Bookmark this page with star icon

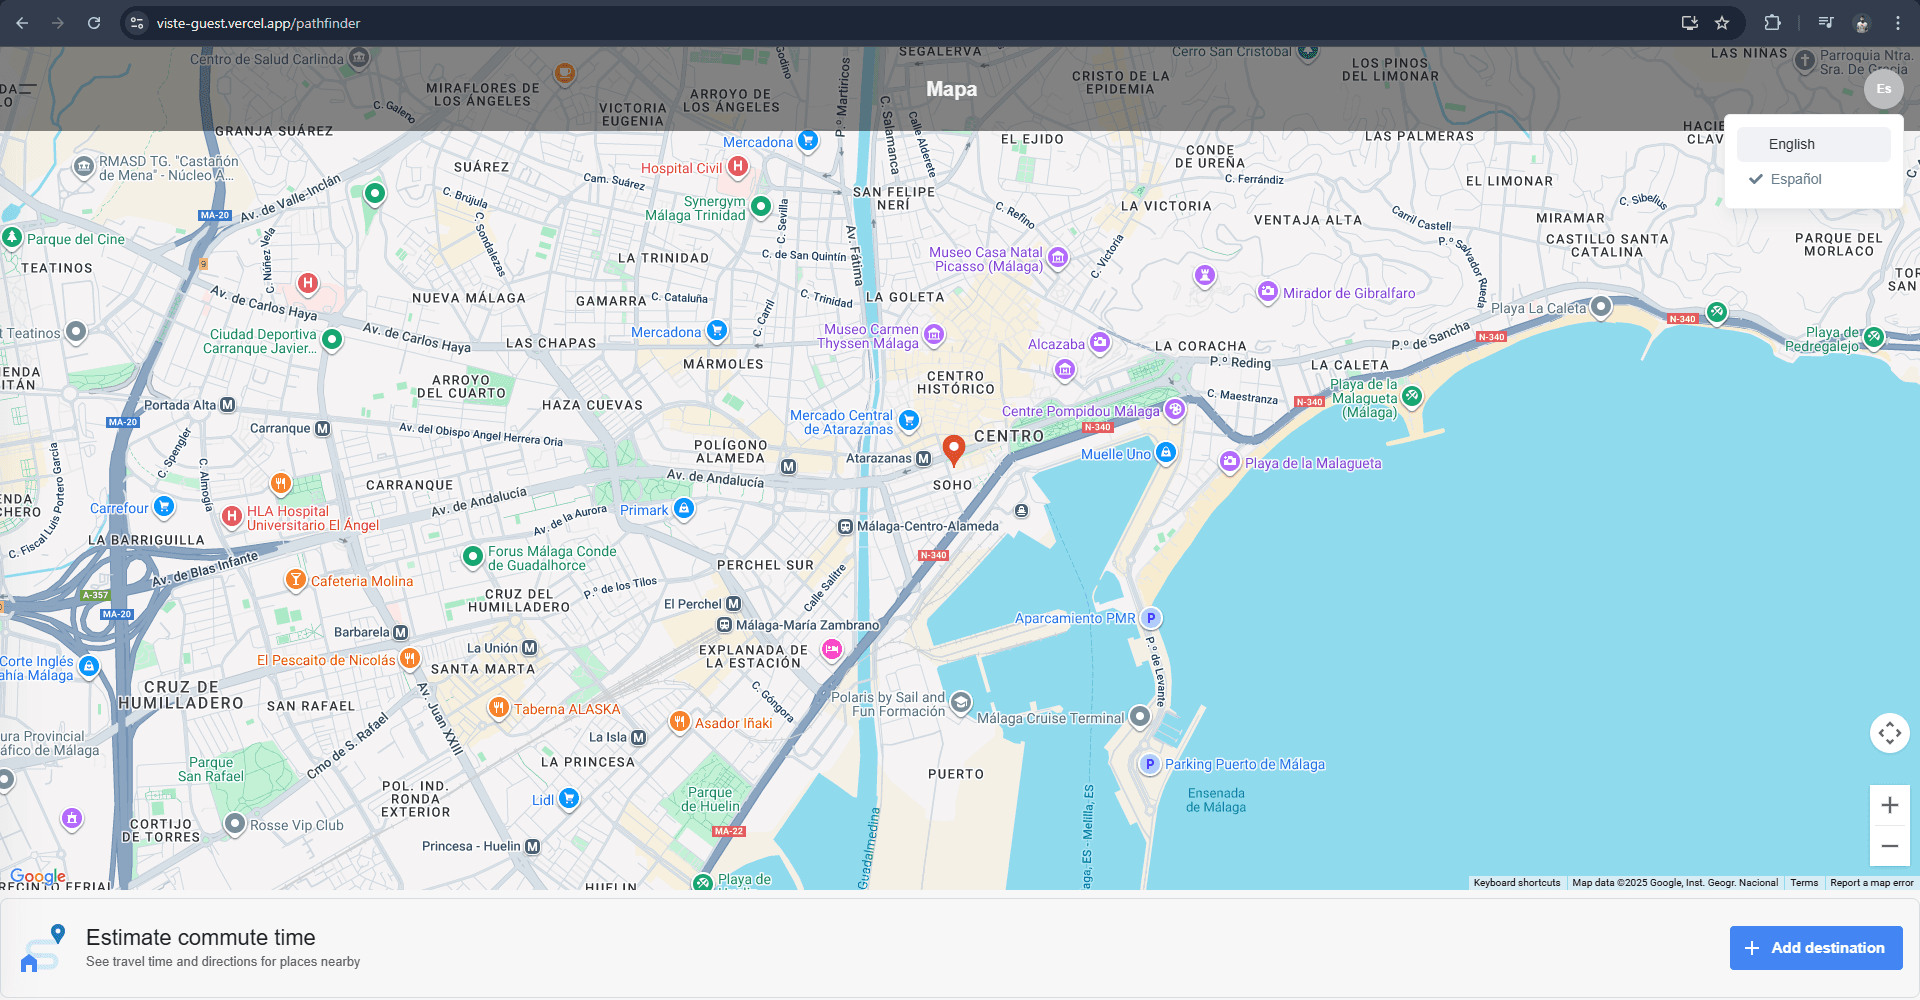click(1722, 23)
